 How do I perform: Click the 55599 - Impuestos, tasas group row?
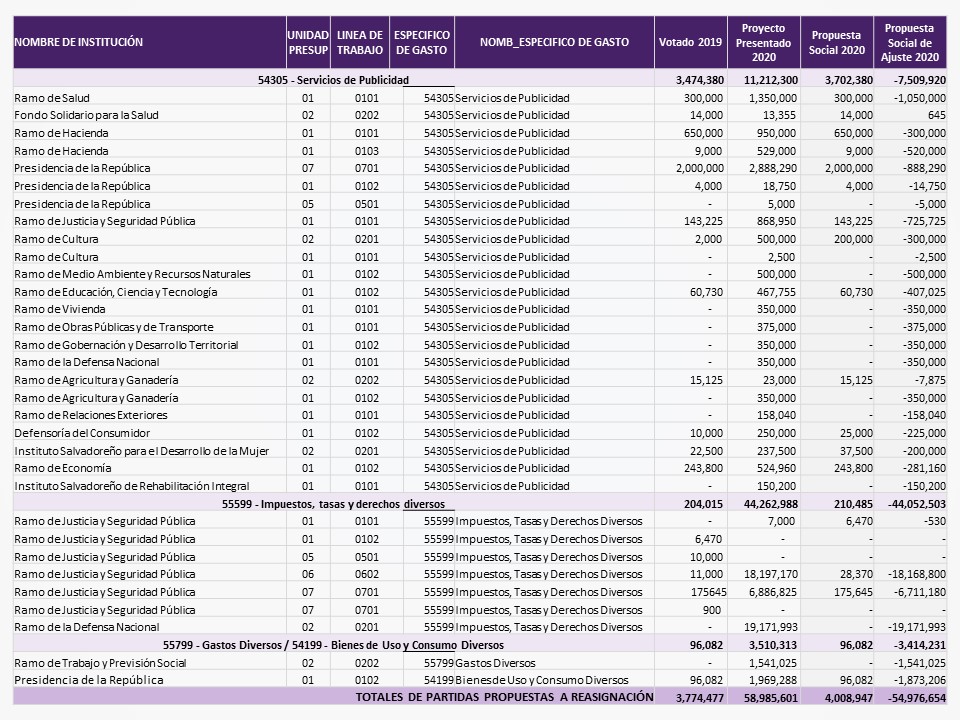tap(338, 504)
